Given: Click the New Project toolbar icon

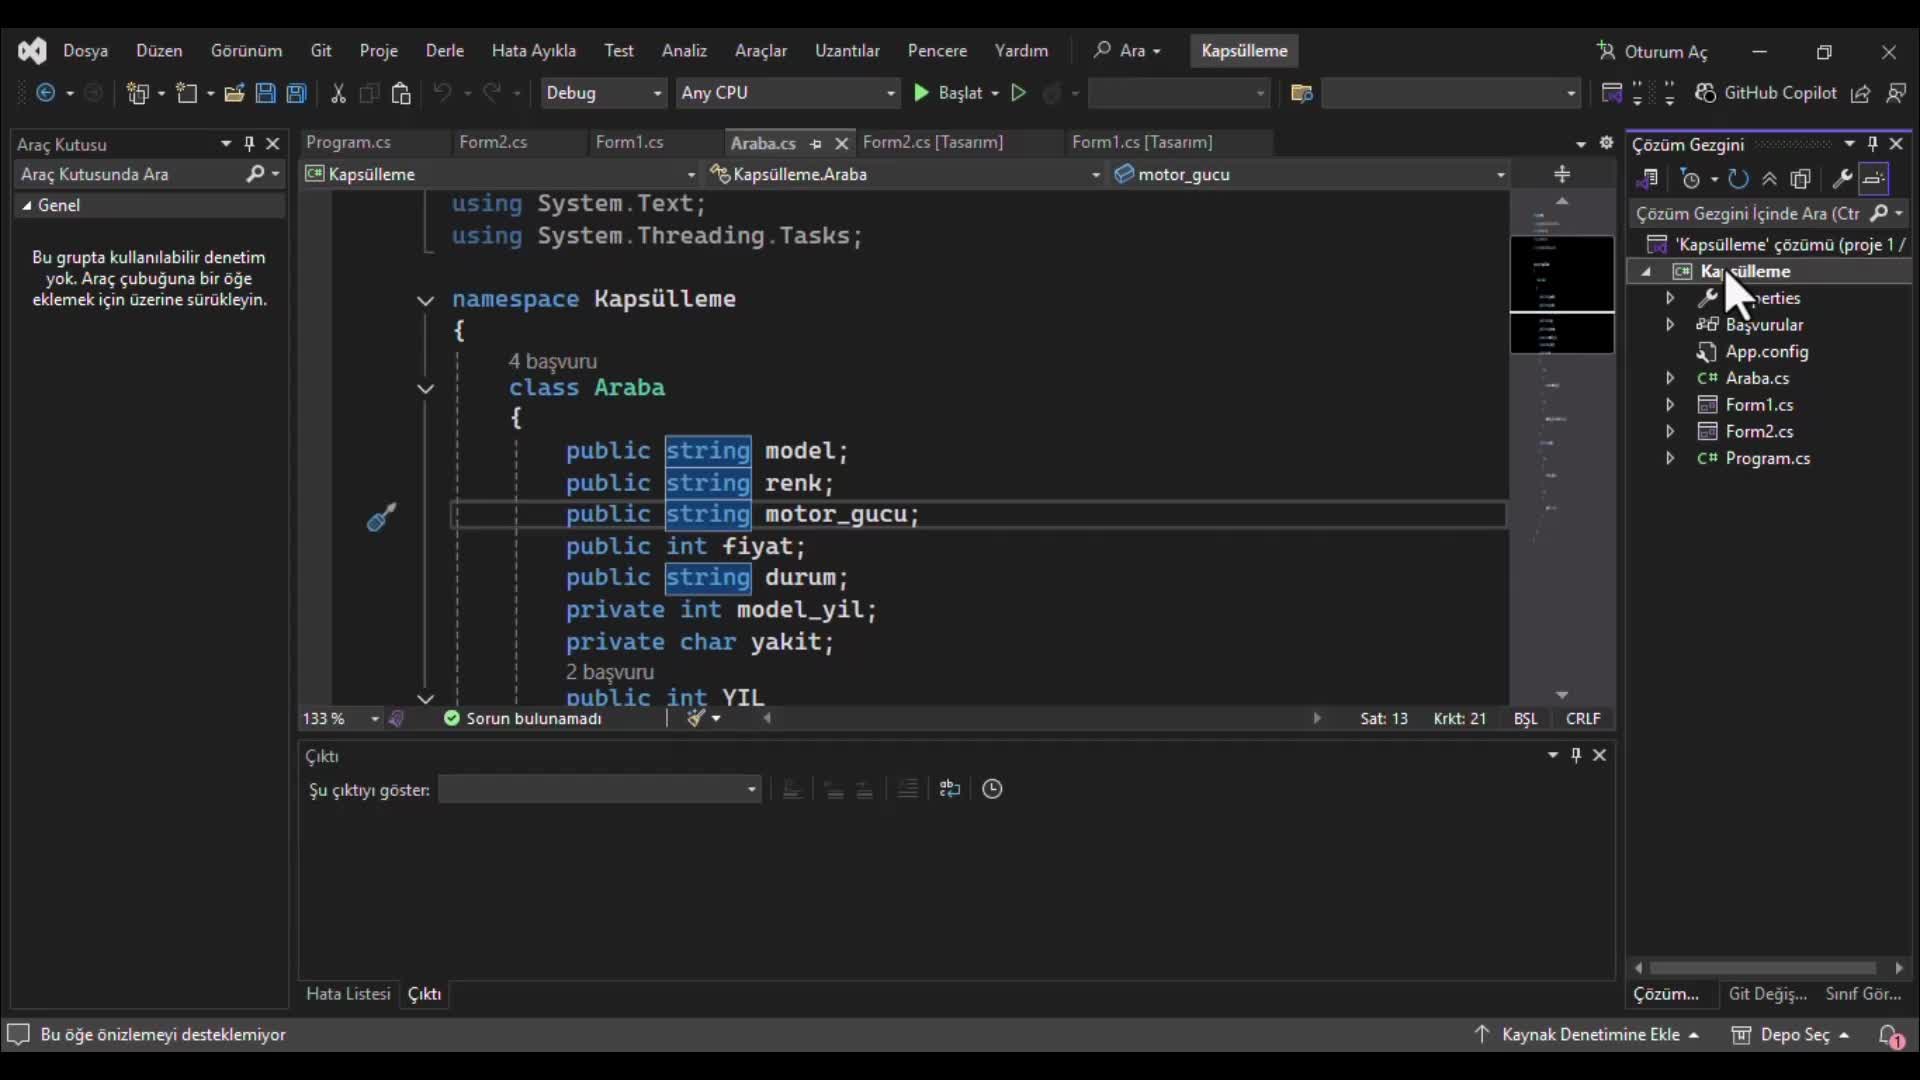Looking at the screenshot, I should [138, 93].
